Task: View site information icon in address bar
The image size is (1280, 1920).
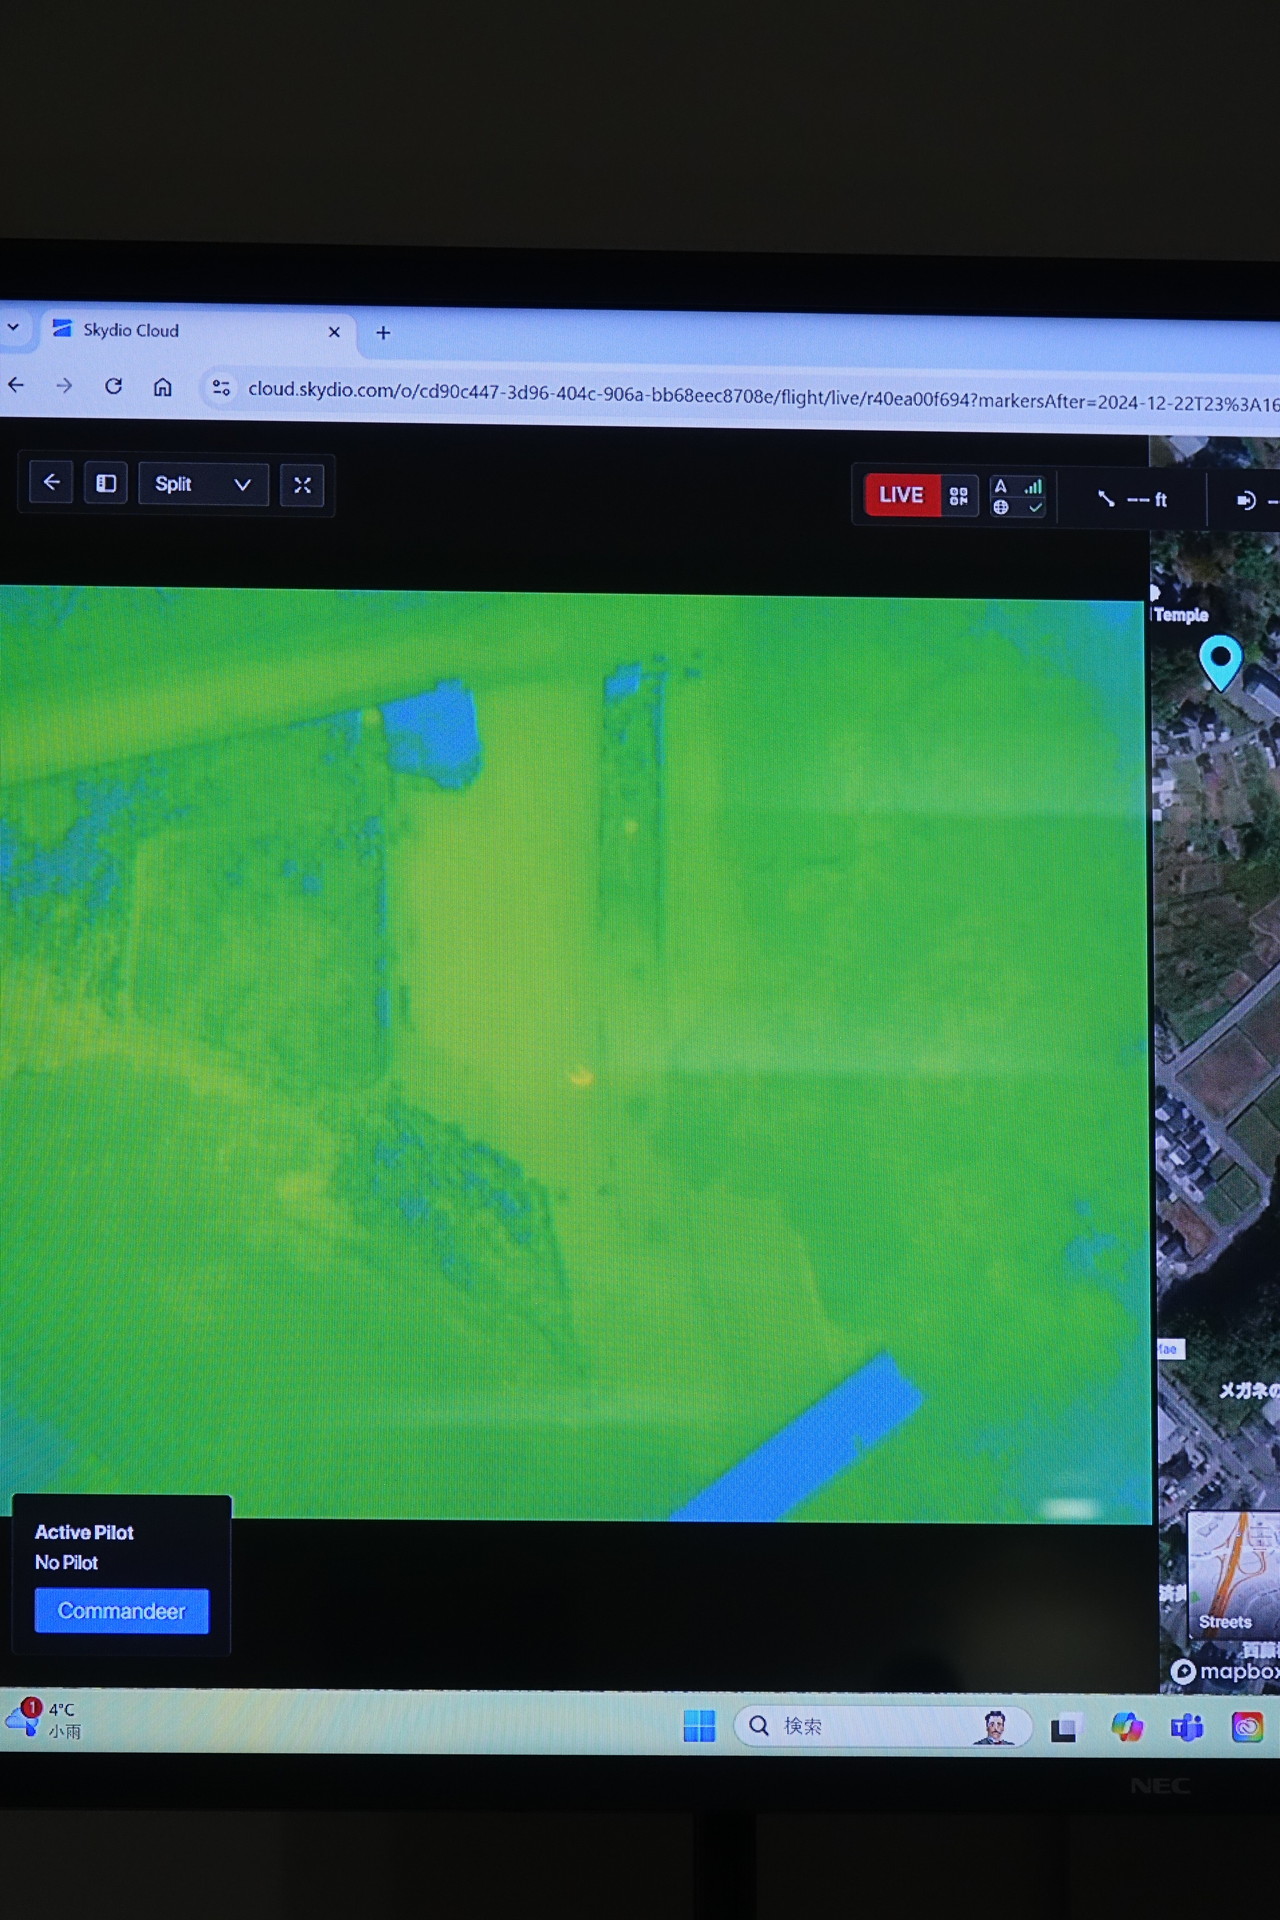Action: (x=221, y=388)
